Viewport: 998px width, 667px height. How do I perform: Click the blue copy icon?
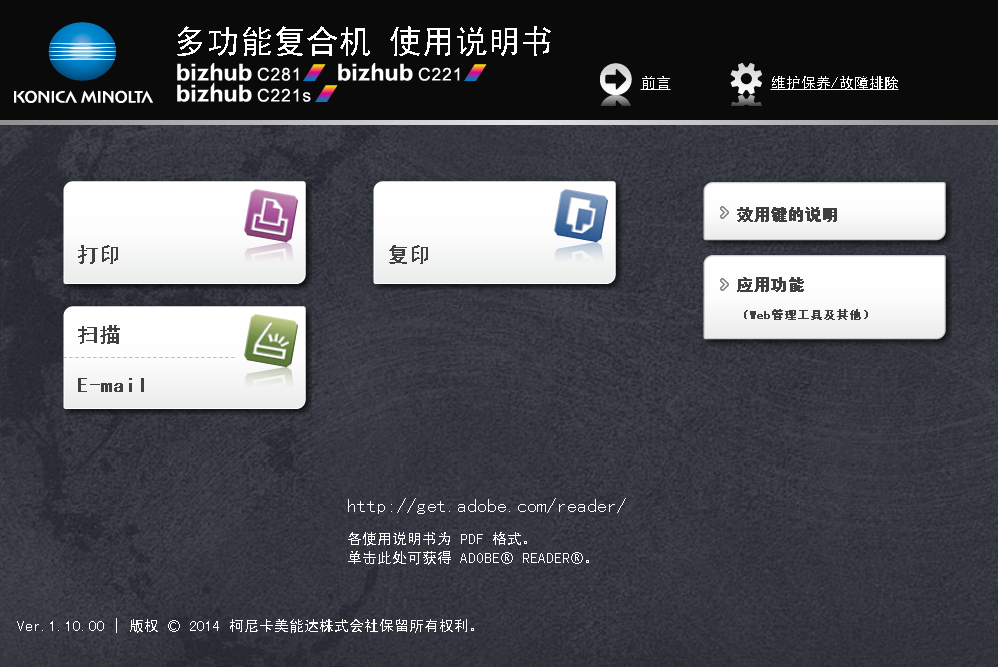point(580,215)
